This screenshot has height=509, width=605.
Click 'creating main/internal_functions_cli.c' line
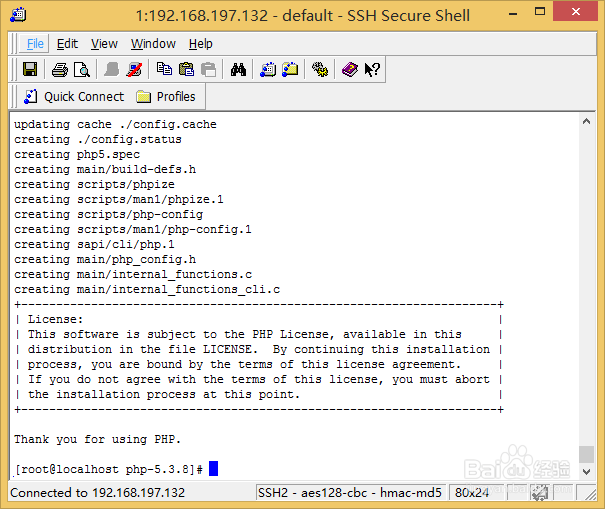coord(147,289)
